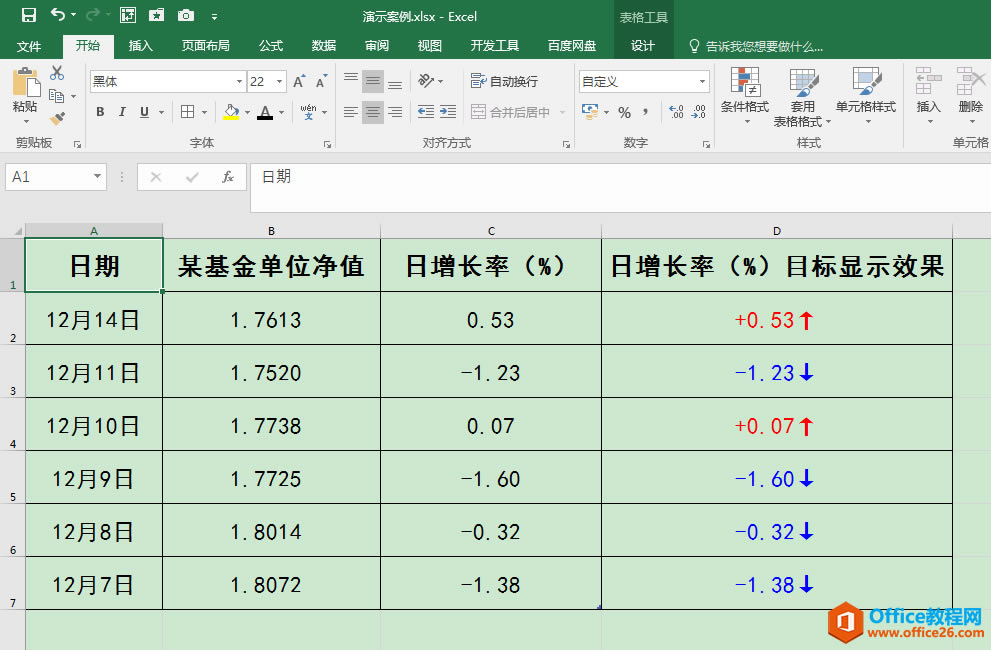
Task: Select row 4 header
Action: (13, 424)
